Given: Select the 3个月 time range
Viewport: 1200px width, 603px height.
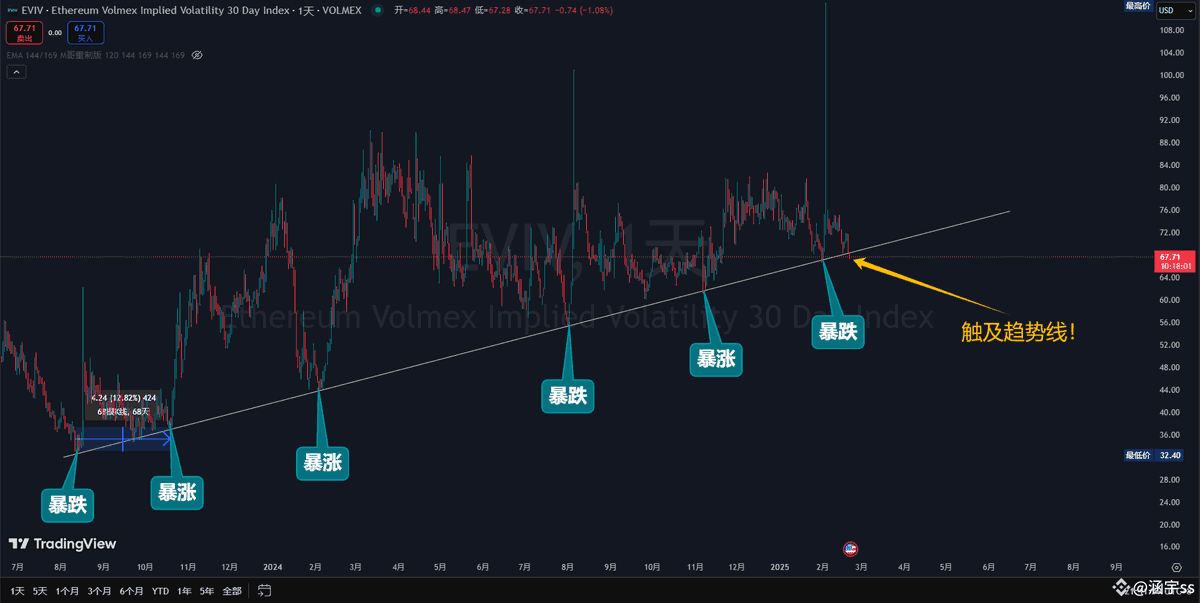Looking at the screenshot, I should [x=99, y=591].
